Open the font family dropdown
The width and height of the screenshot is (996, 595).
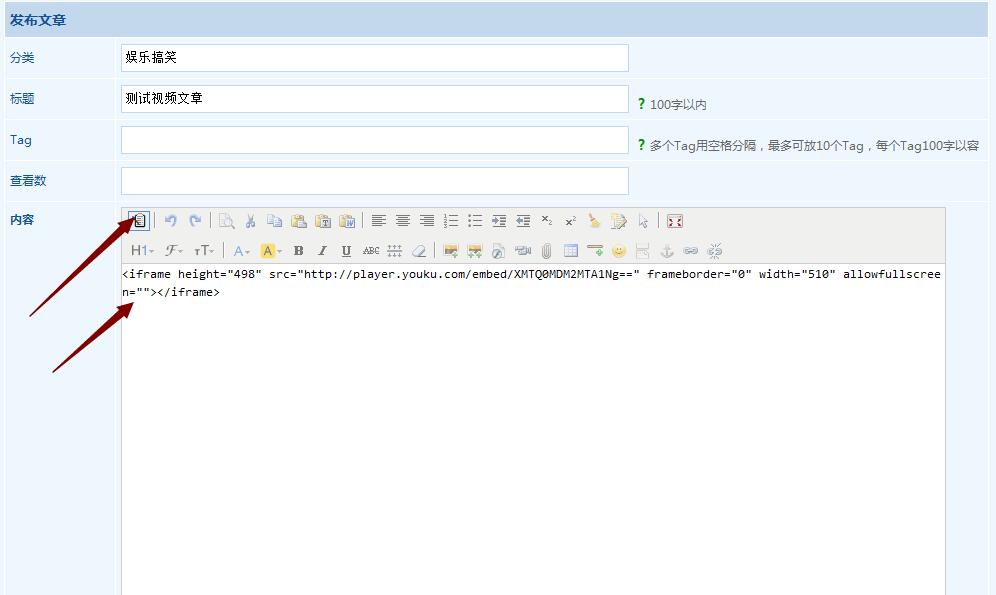click(174, 251)
